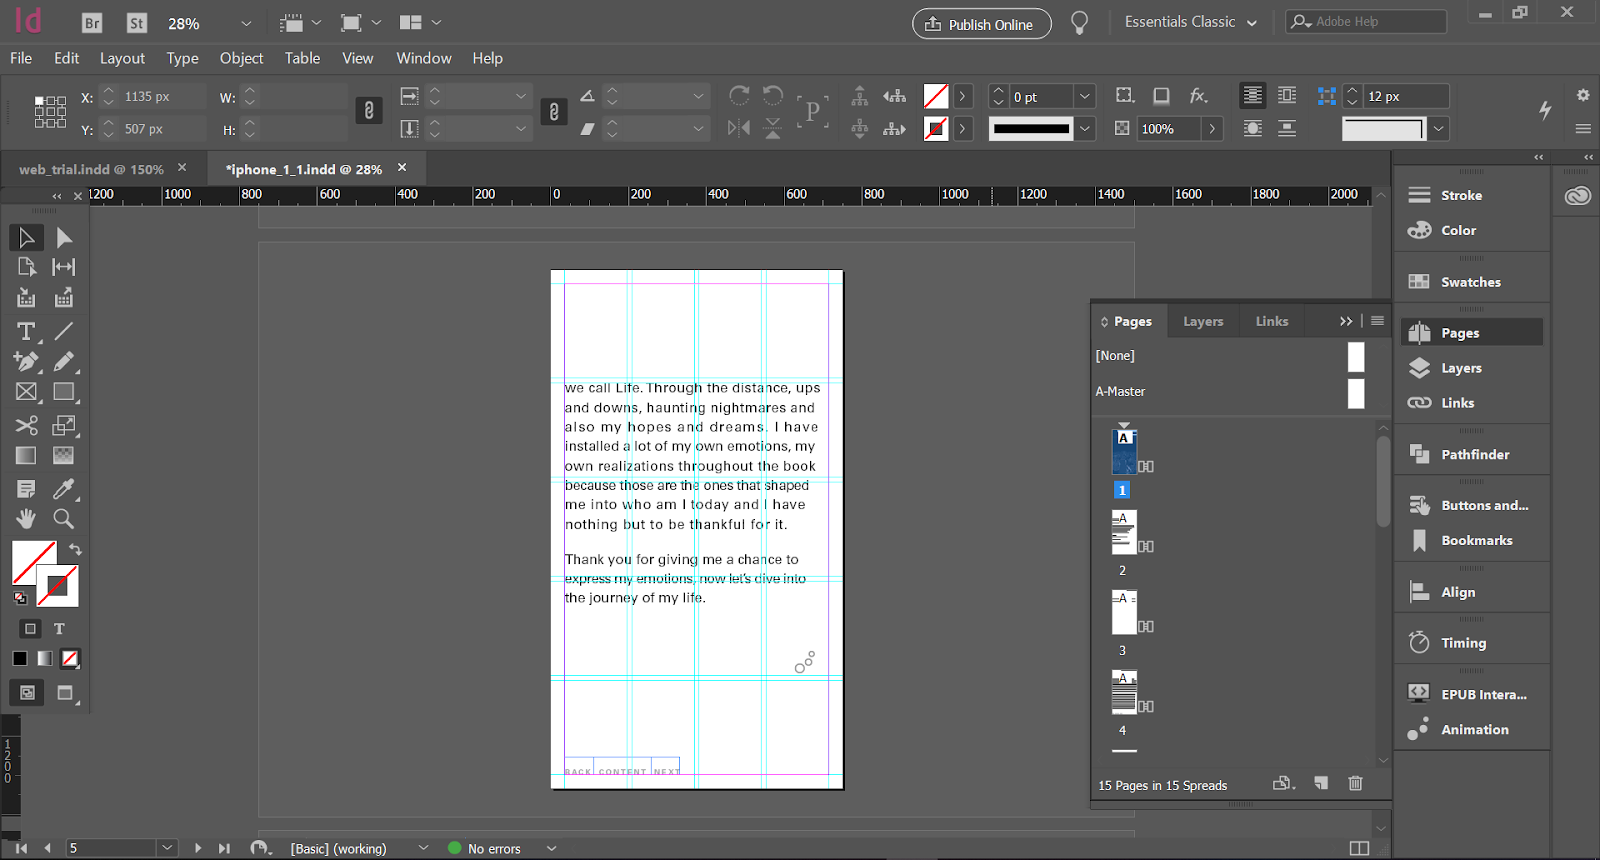Toggle constrain proportions for width and height
The image size is (1600, 860).
(369, 111)
